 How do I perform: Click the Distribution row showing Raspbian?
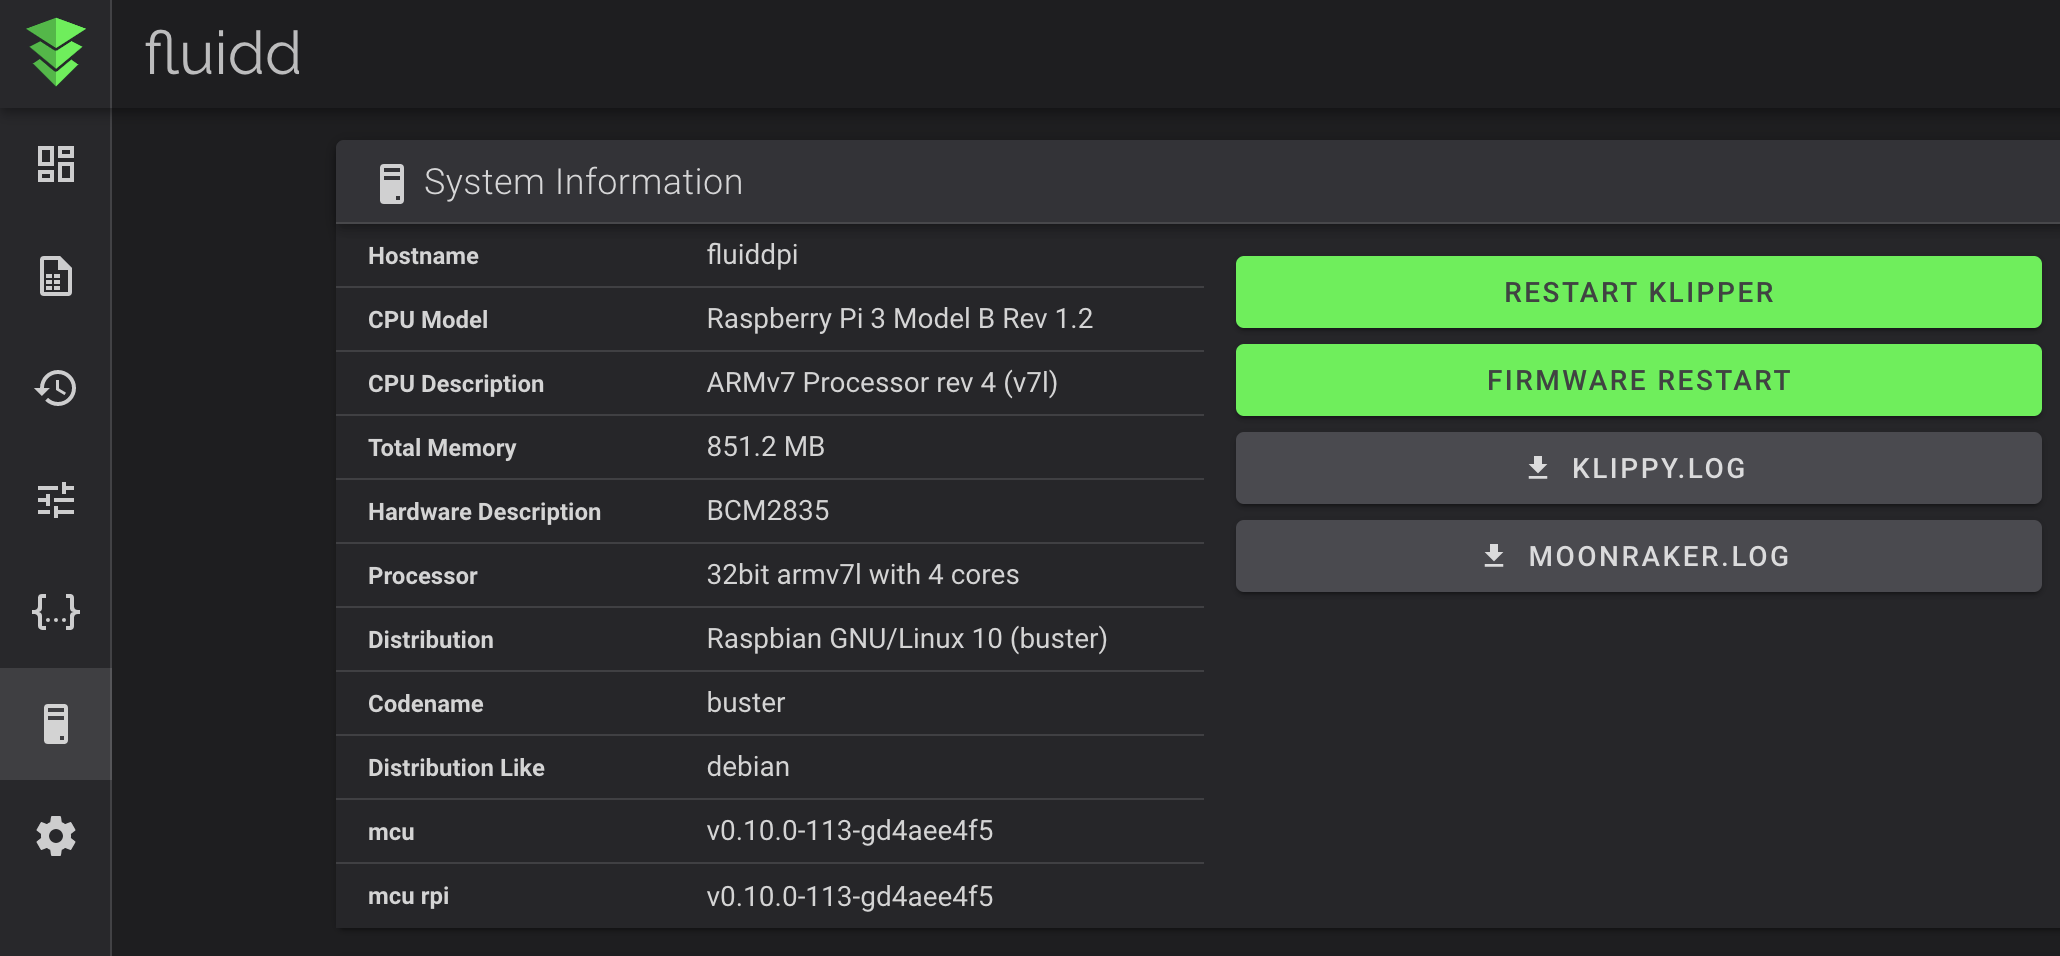coord(770,639)
